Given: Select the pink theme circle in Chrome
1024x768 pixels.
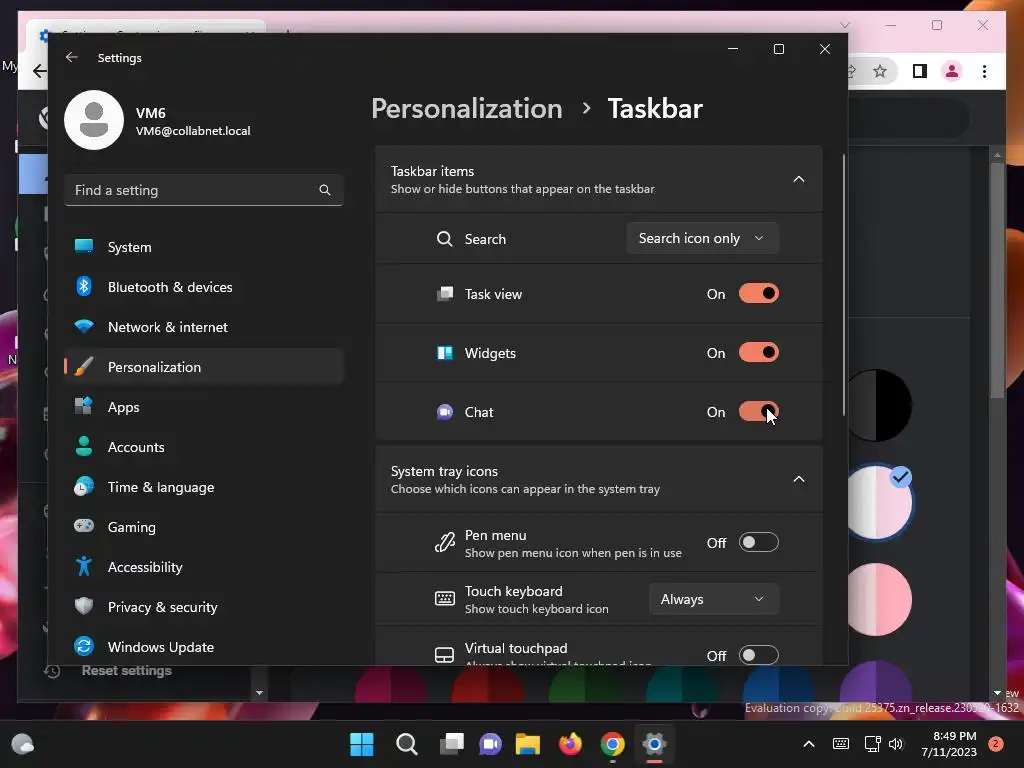Looking at the screenshot, I should 879,599.
